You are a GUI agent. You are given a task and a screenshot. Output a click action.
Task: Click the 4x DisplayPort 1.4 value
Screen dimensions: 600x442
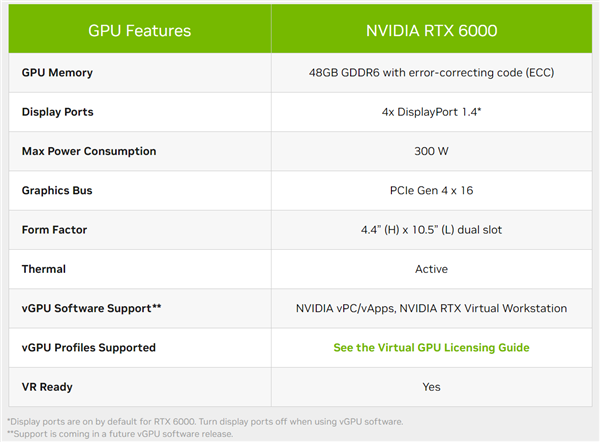[x=431, y=112]
